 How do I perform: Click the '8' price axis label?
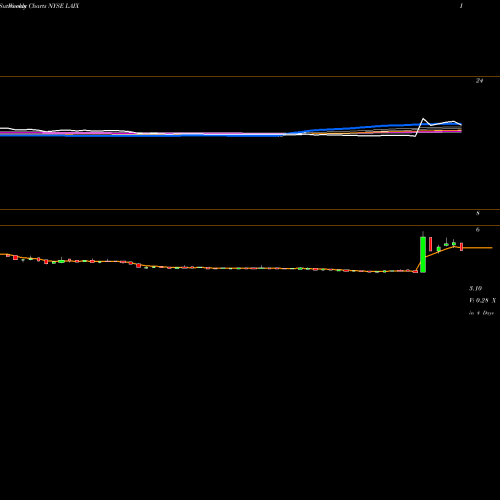pos(478,213)
